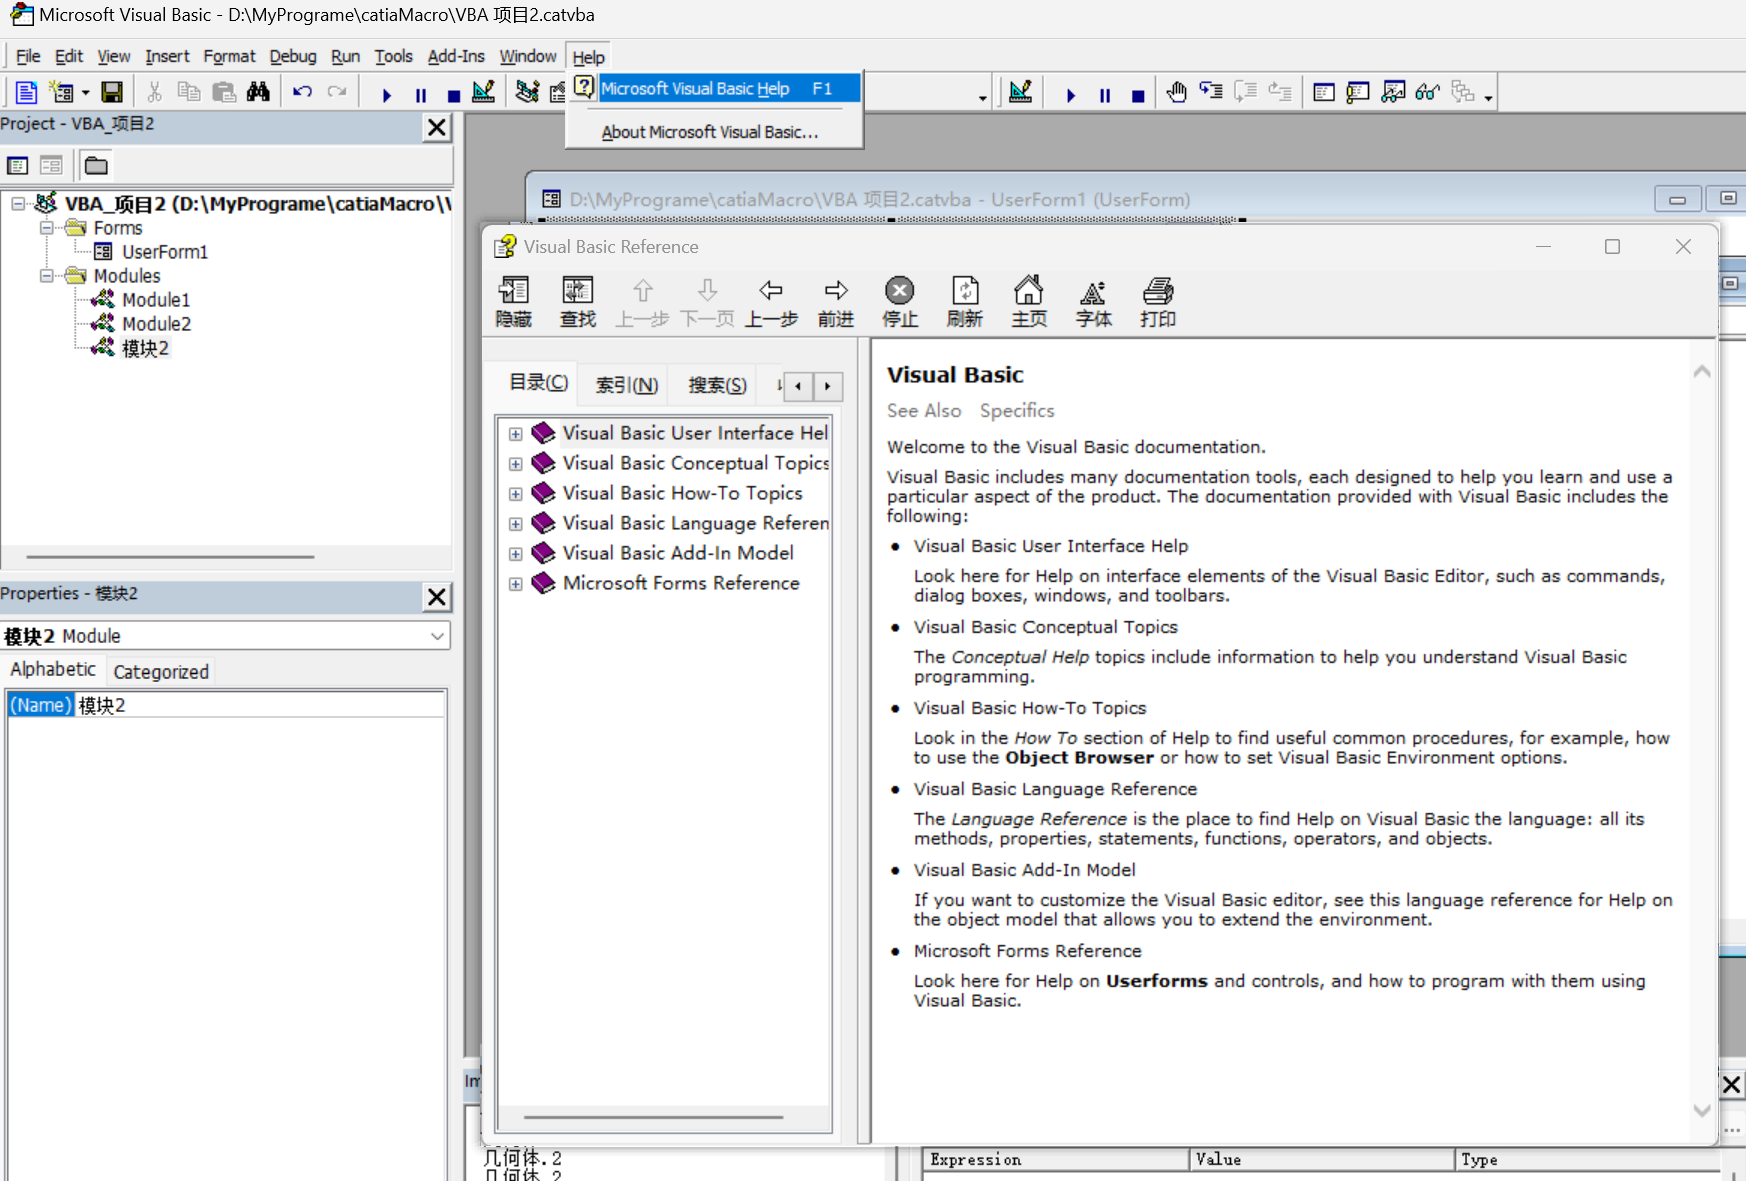Open Project Explorer from the Standard toolbar
Screen dimensions: 1746x1181
coord(528,93)
